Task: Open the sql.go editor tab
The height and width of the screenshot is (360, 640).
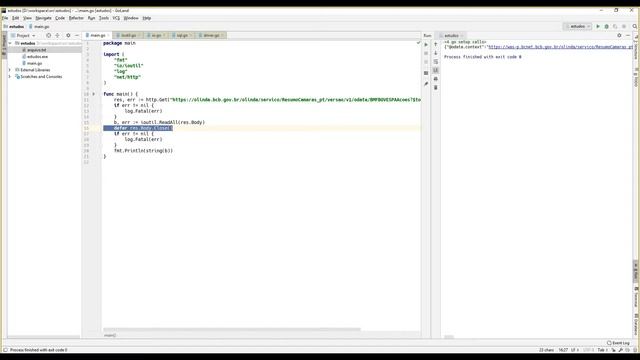Action: coord(182,36)
